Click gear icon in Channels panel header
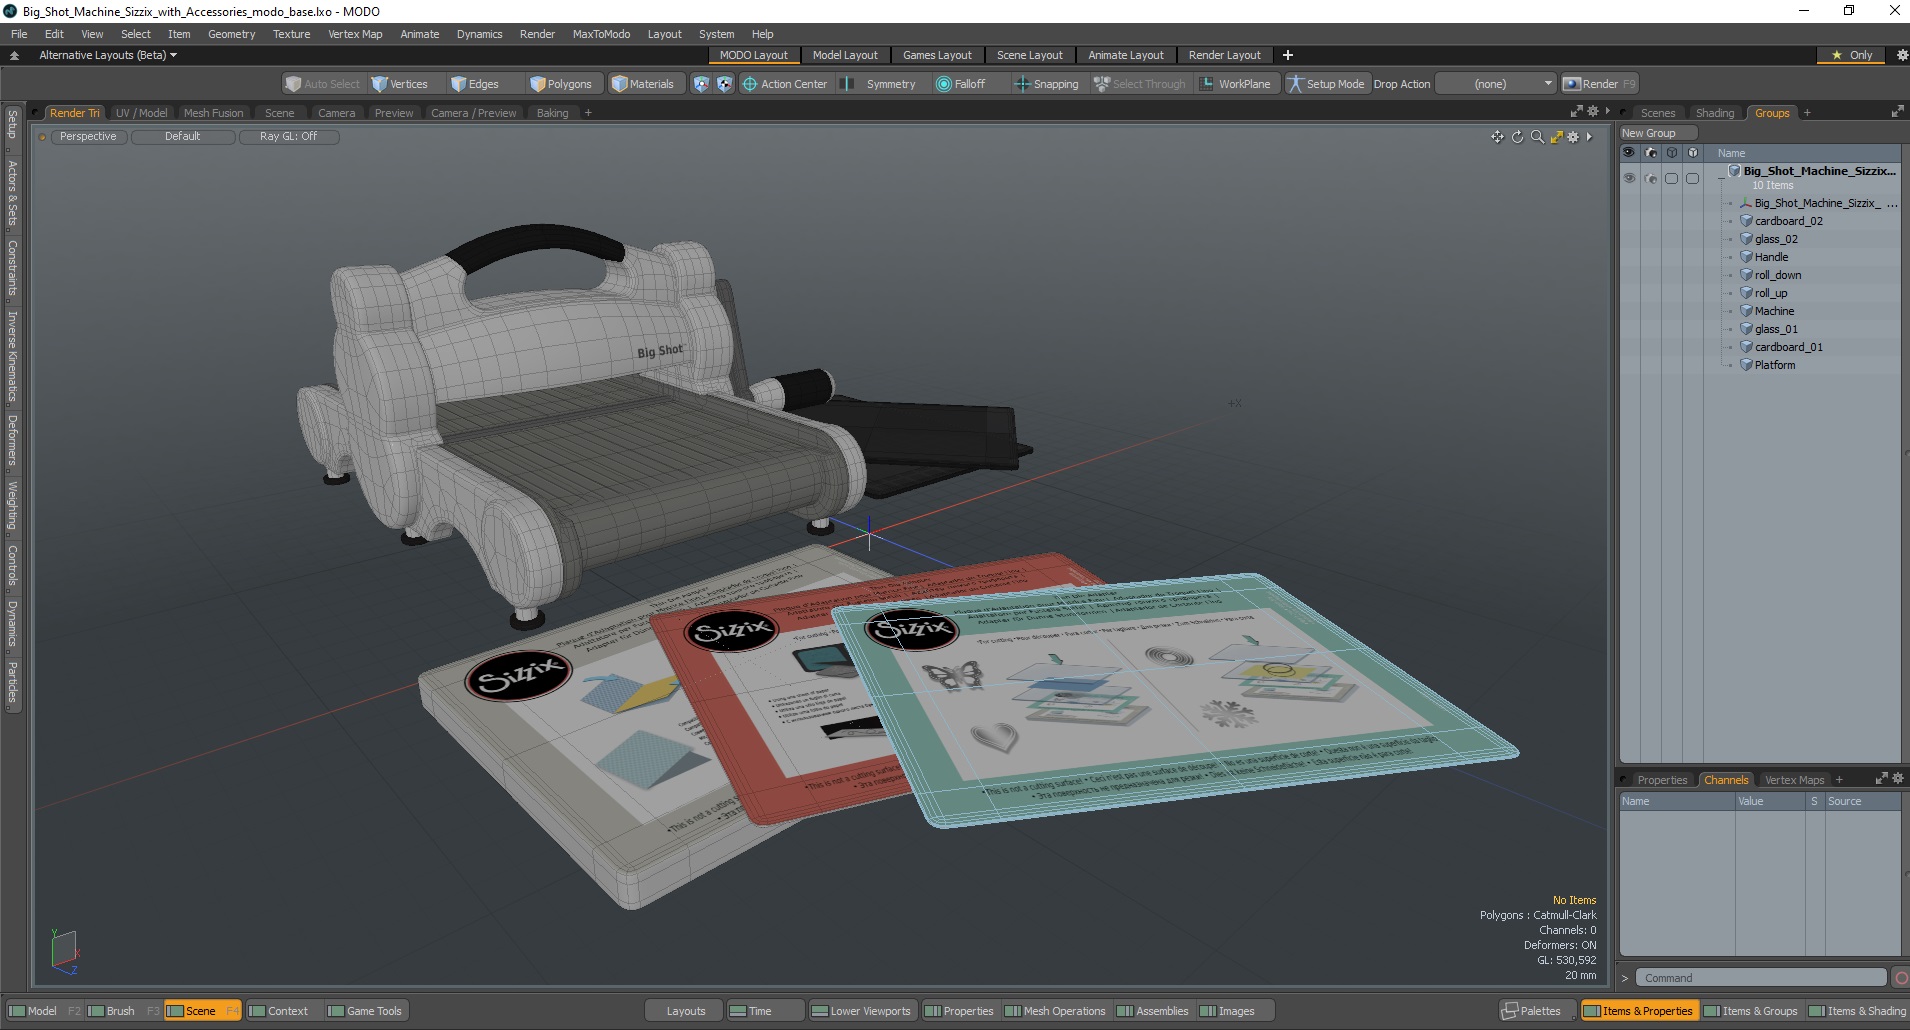 click(1898, 778)
